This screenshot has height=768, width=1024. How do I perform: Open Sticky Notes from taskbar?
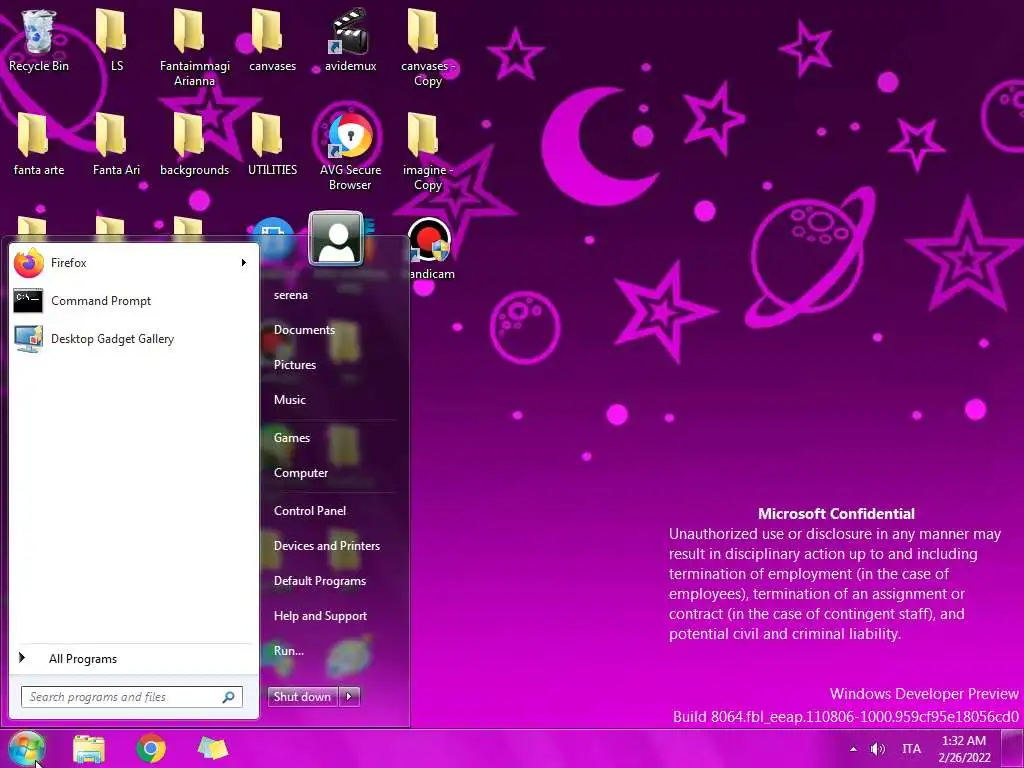click(x=213, y=749)
